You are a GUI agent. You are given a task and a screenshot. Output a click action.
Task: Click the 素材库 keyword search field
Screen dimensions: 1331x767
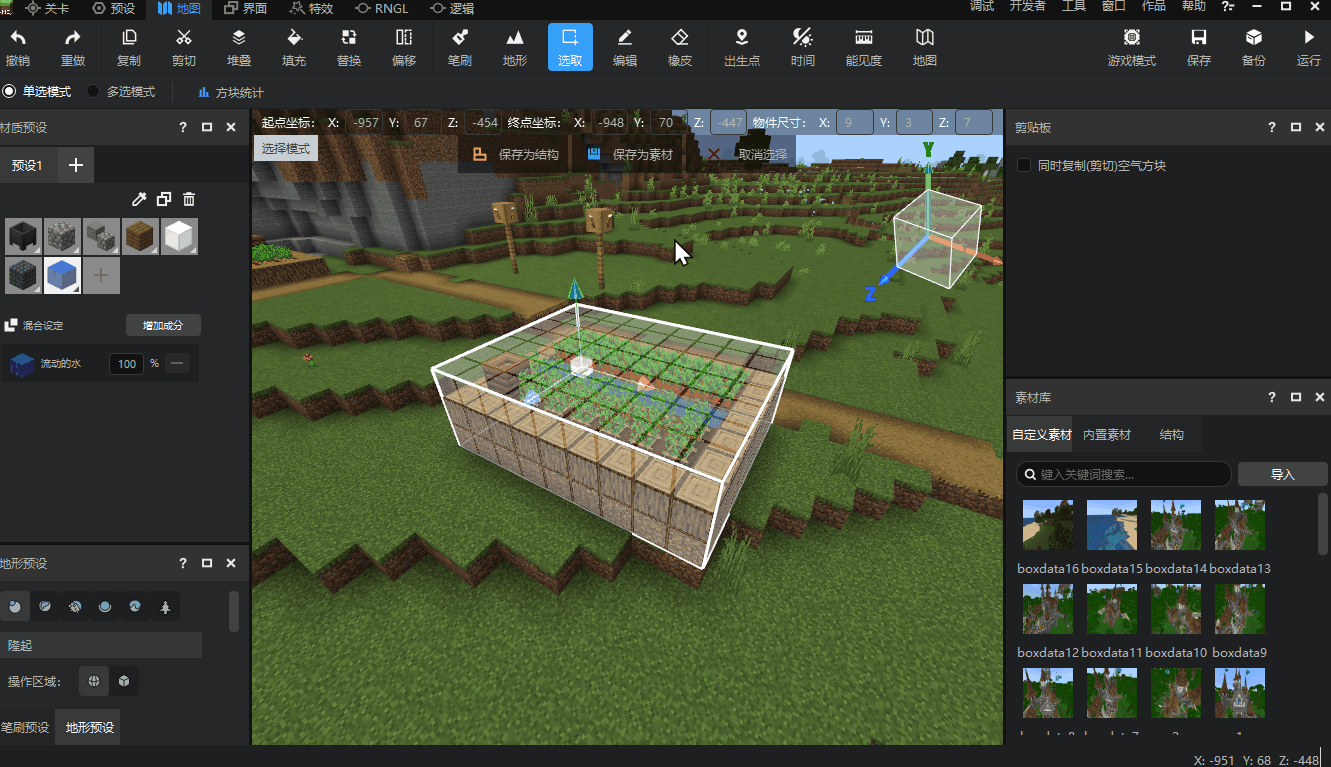click(1124, 474)
